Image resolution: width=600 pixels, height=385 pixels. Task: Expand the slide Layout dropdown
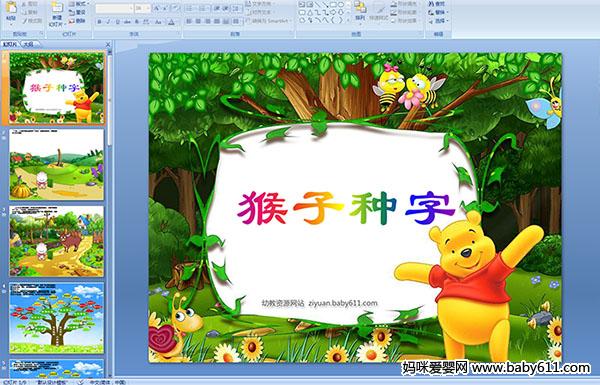click(78, 4)
